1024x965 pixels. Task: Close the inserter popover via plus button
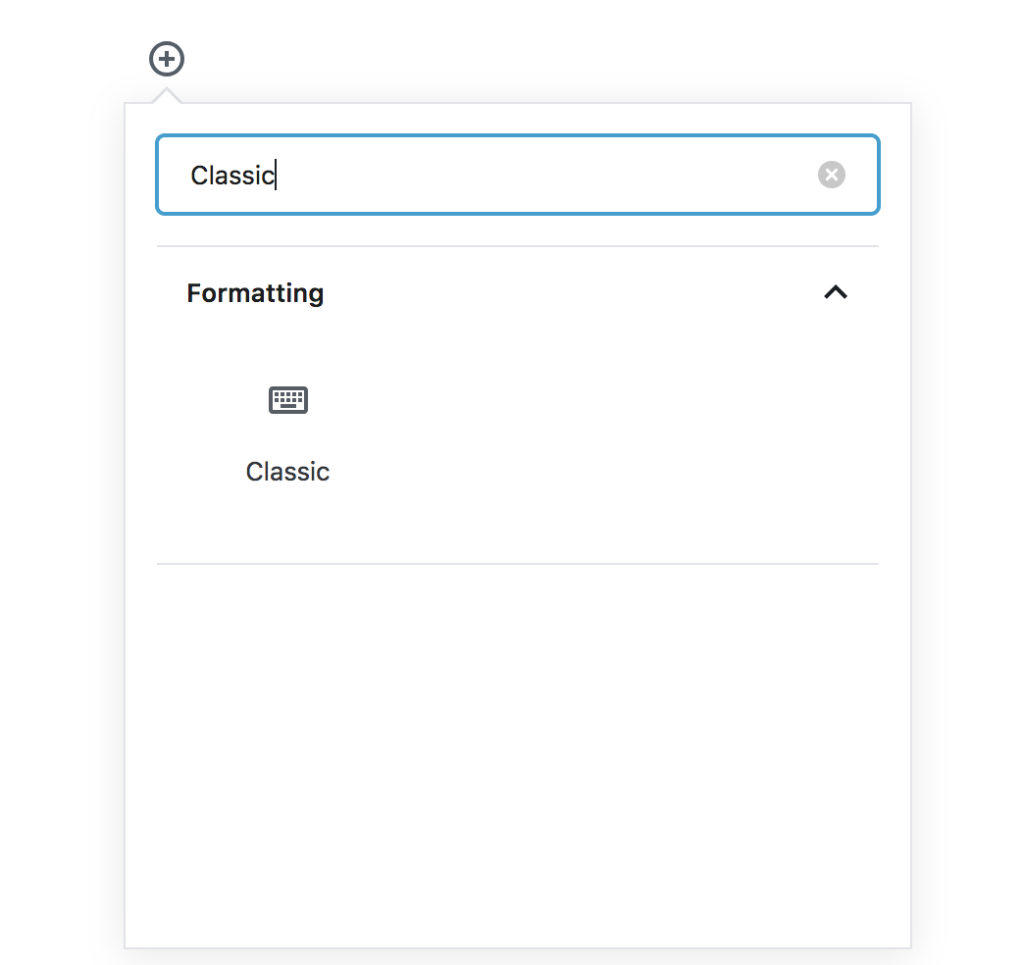[x=167, y=59]
